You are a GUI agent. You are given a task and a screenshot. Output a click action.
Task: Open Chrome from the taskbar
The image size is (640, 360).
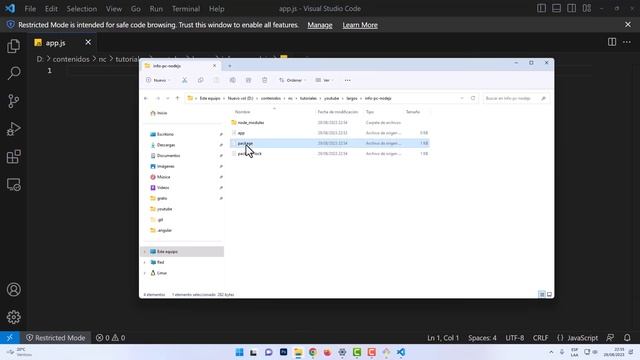coord(313,352)
